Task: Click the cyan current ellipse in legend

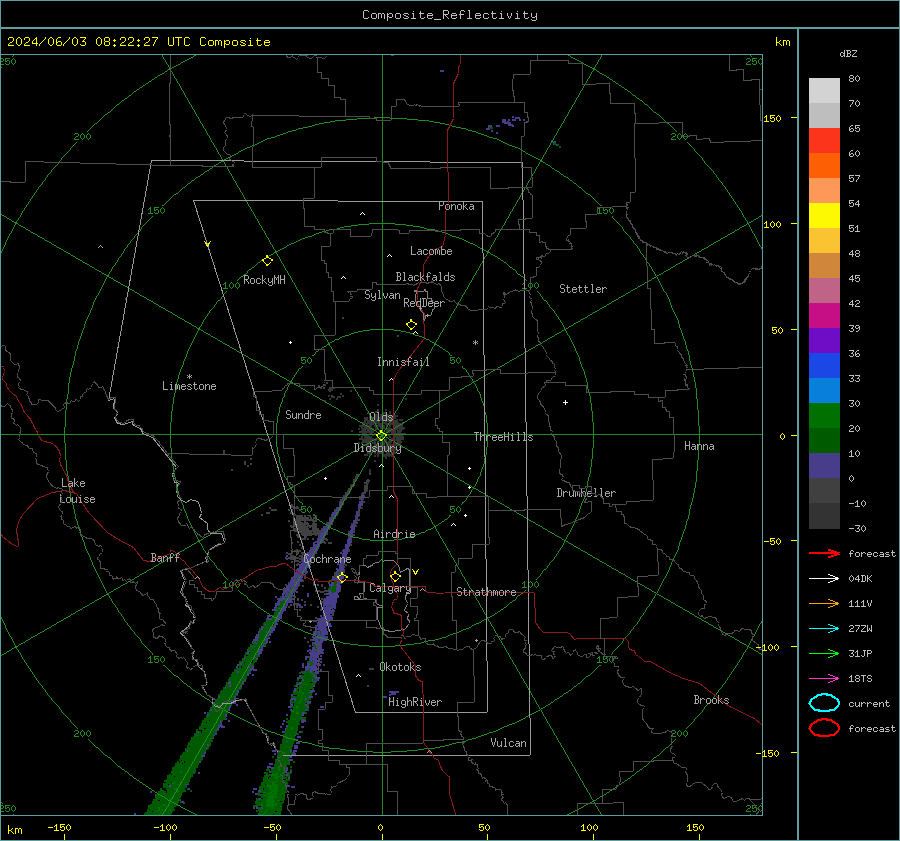Action: (824, 703)
